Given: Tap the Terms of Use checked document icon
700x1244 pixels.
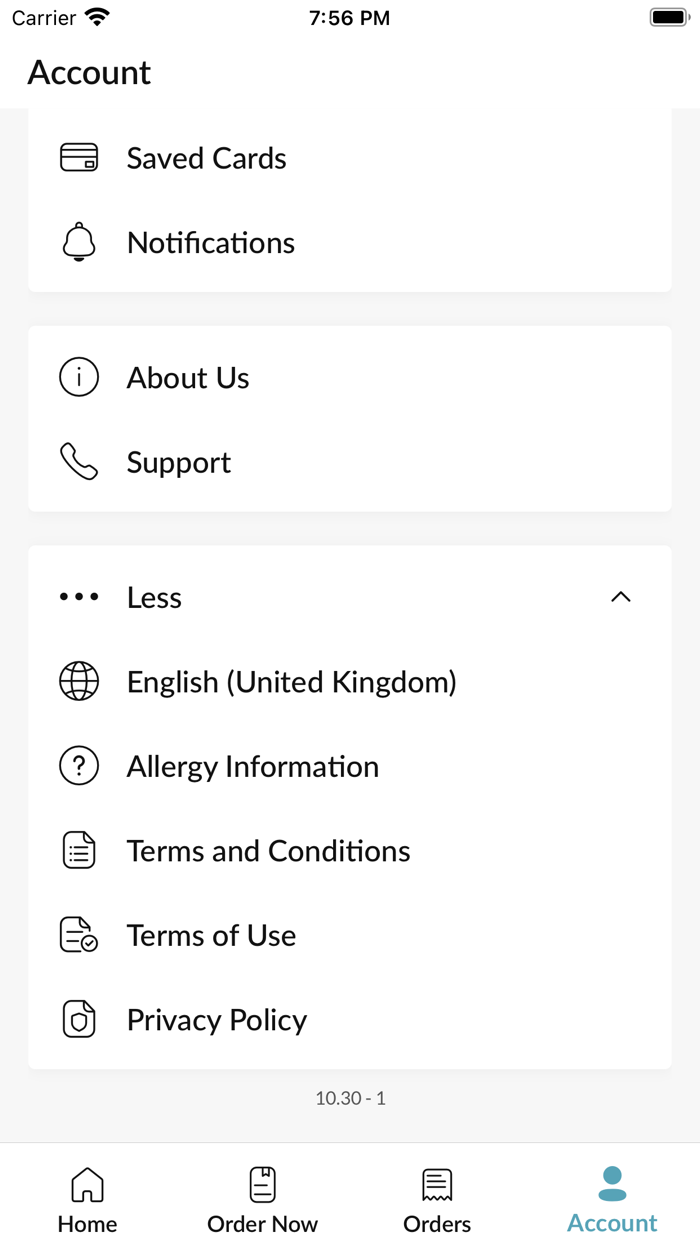Looking at the screenshot, I should point(79,935).
